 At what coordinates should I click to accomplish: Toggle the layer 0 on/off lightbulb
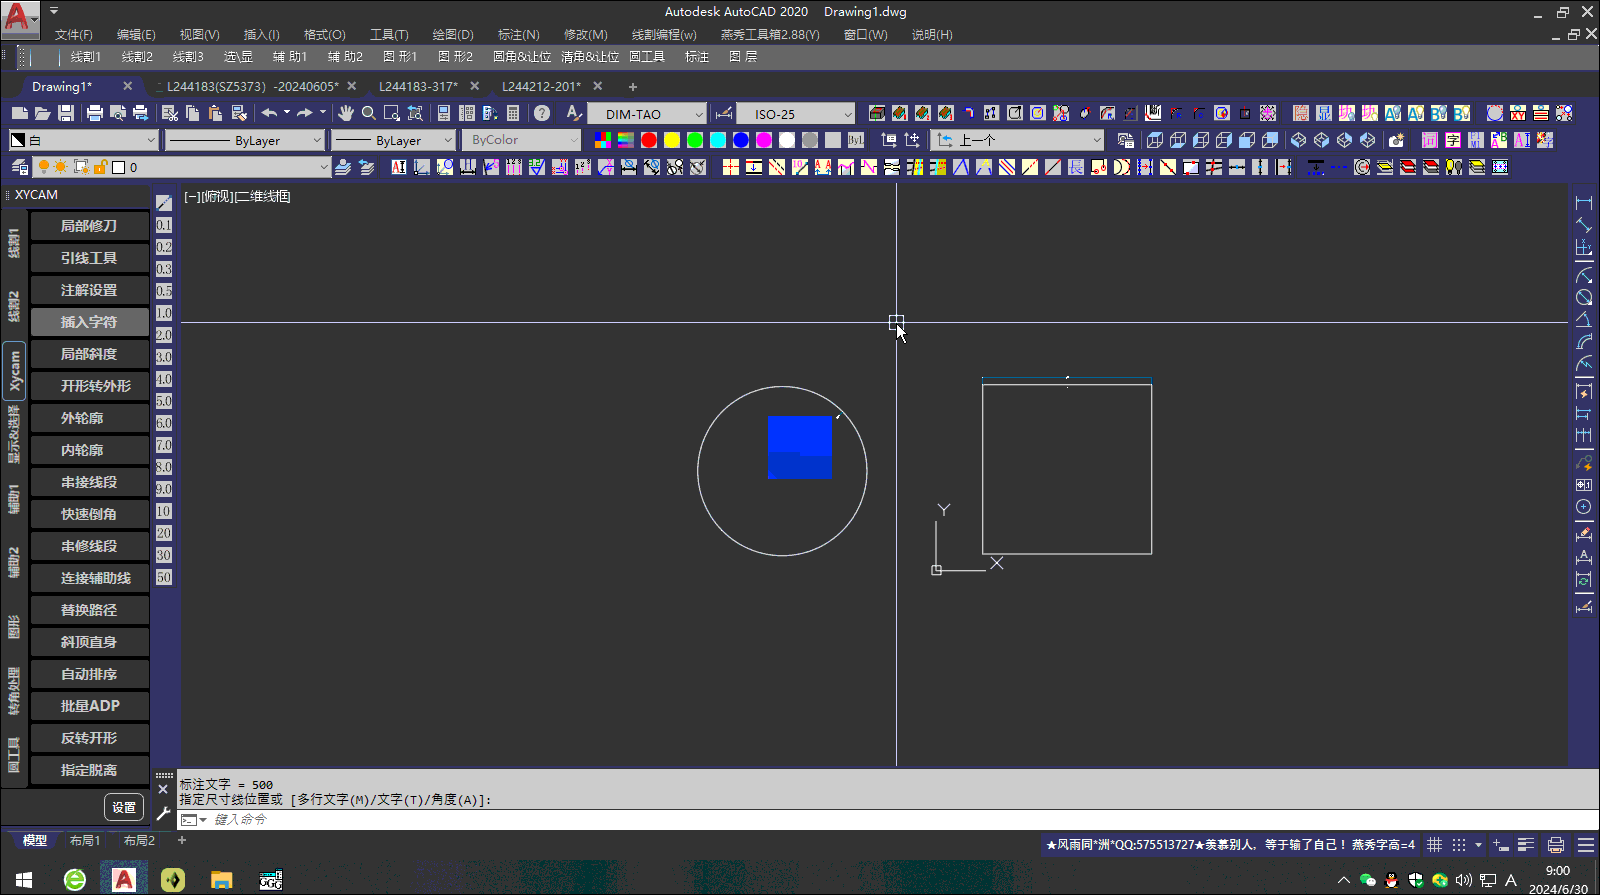click(44, 167)
